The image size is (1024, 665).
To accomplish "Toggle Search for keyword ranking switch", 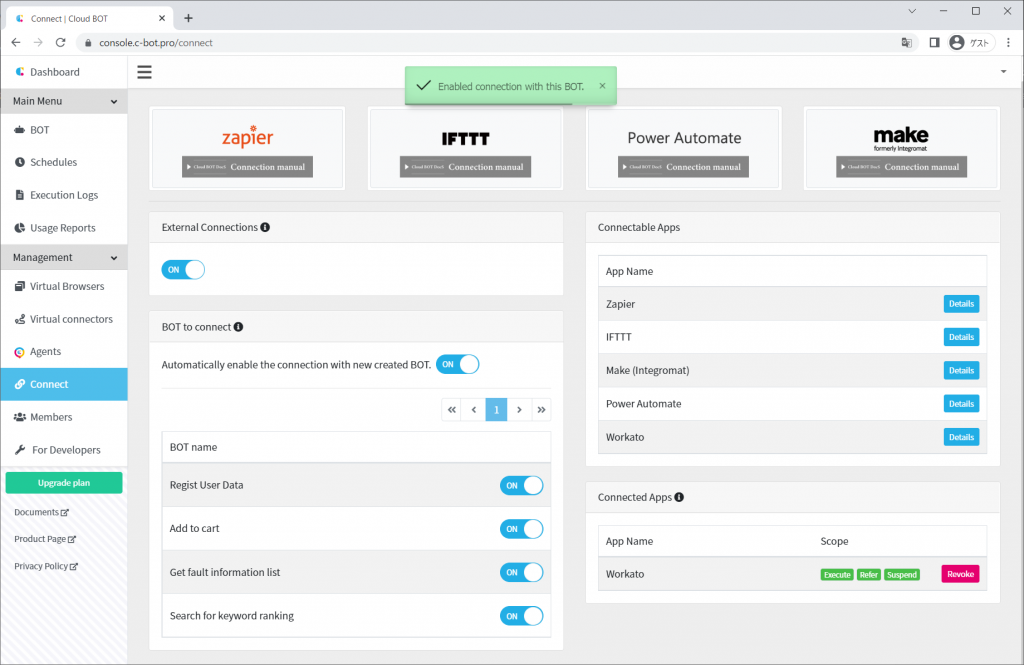I will 521,616.
